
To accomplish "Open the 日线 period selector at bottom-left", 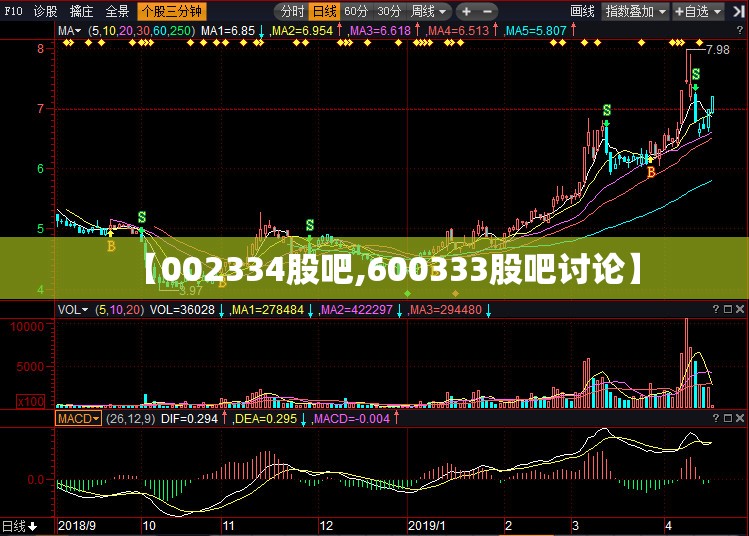I will click(19, 526).
